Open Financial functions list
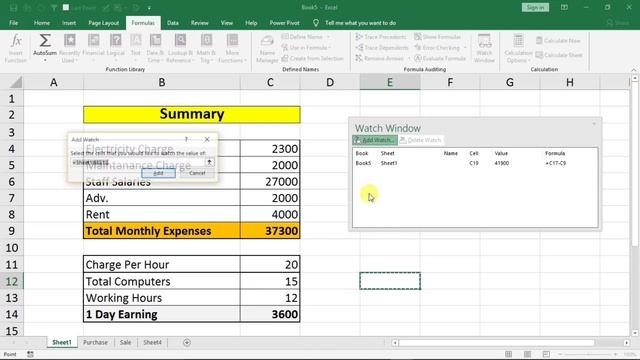 (93, 49)
